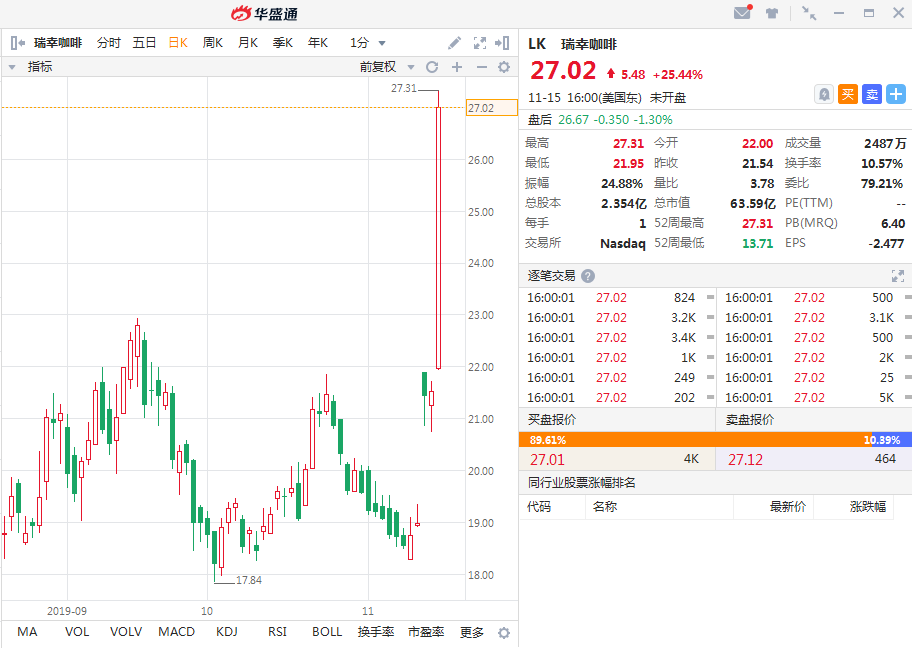Click bid price 27.01
The image size is (912, 648).
pyautogui.click(x=547, y=460)
